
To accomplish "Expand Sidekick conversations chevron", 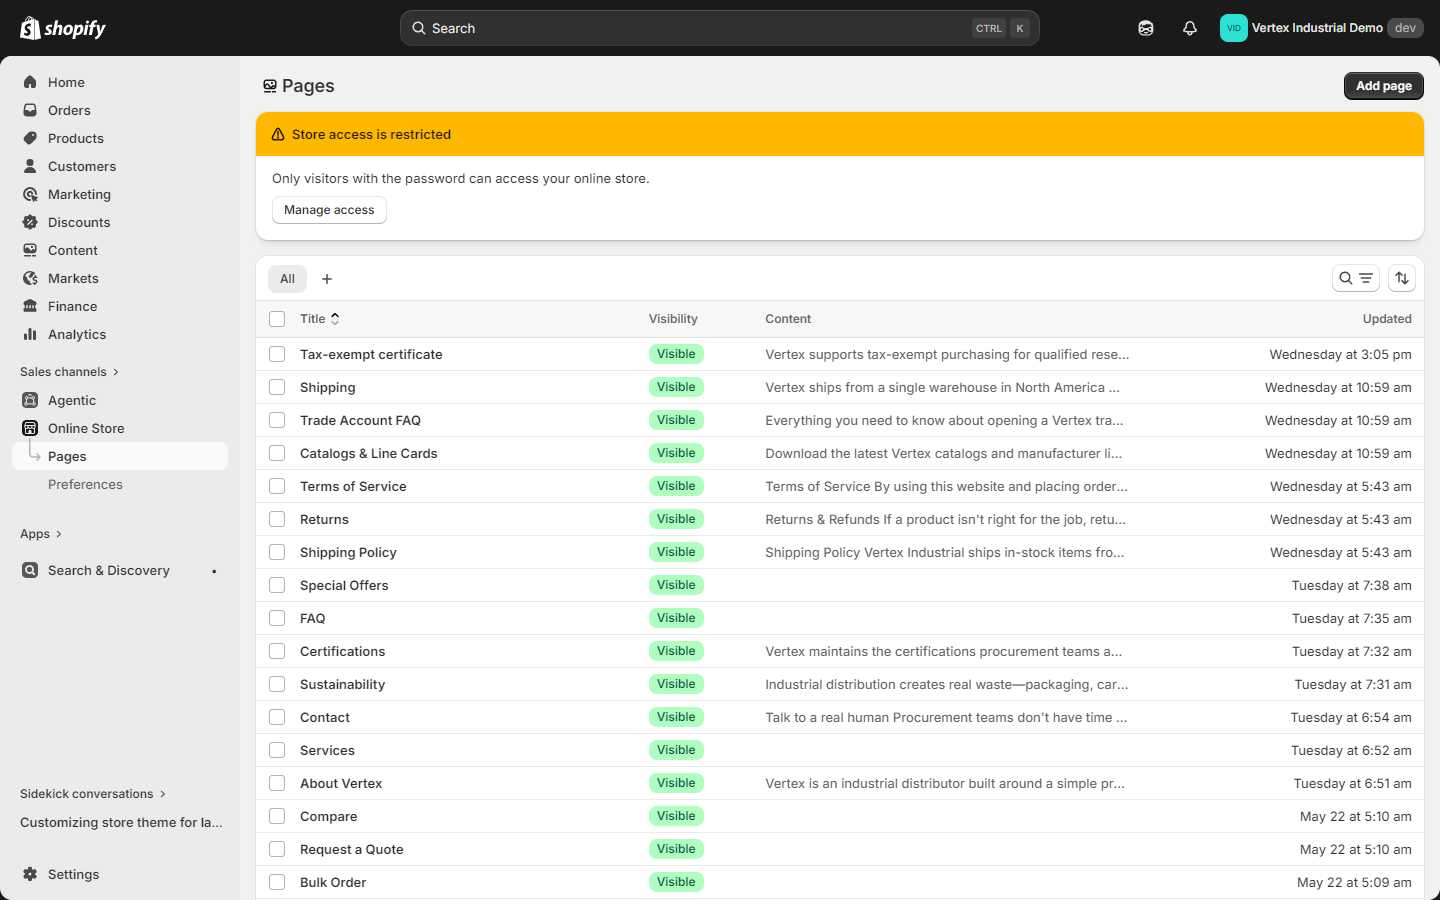I will [163, 794].
